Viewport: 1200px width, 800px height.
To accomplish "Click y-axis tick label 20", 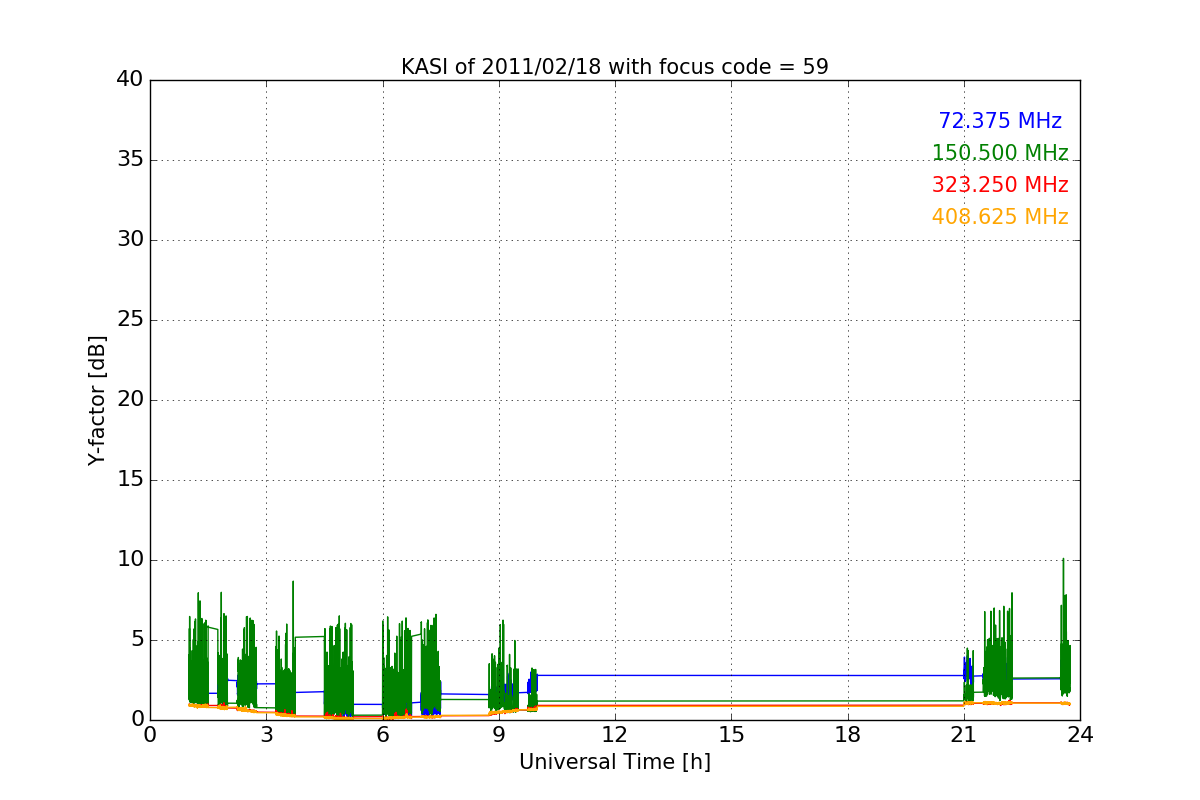I will coord(130,400).
